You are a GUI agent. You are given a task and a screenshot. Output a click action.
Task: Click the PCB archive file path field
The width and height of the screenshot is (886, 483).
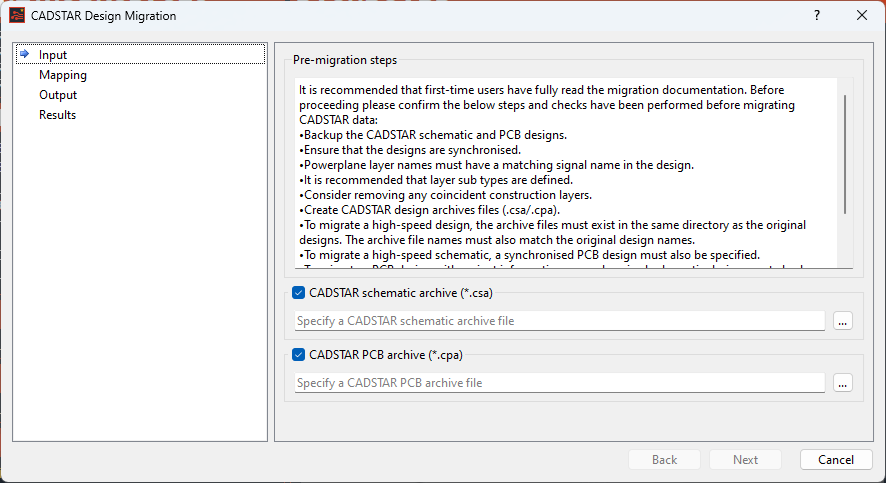click(559, 383)
